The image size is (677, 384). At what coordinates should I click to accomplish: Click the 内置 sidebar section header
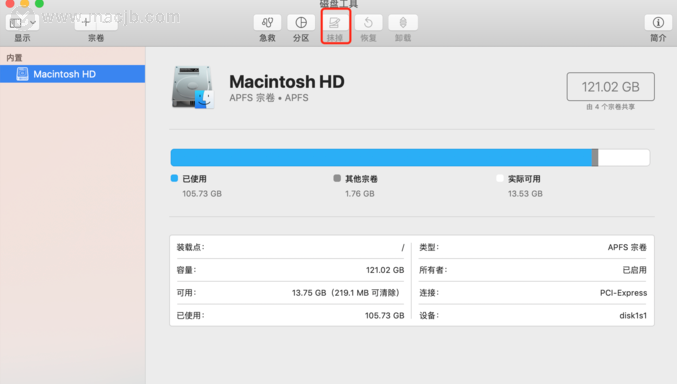[x=14, y=58]
